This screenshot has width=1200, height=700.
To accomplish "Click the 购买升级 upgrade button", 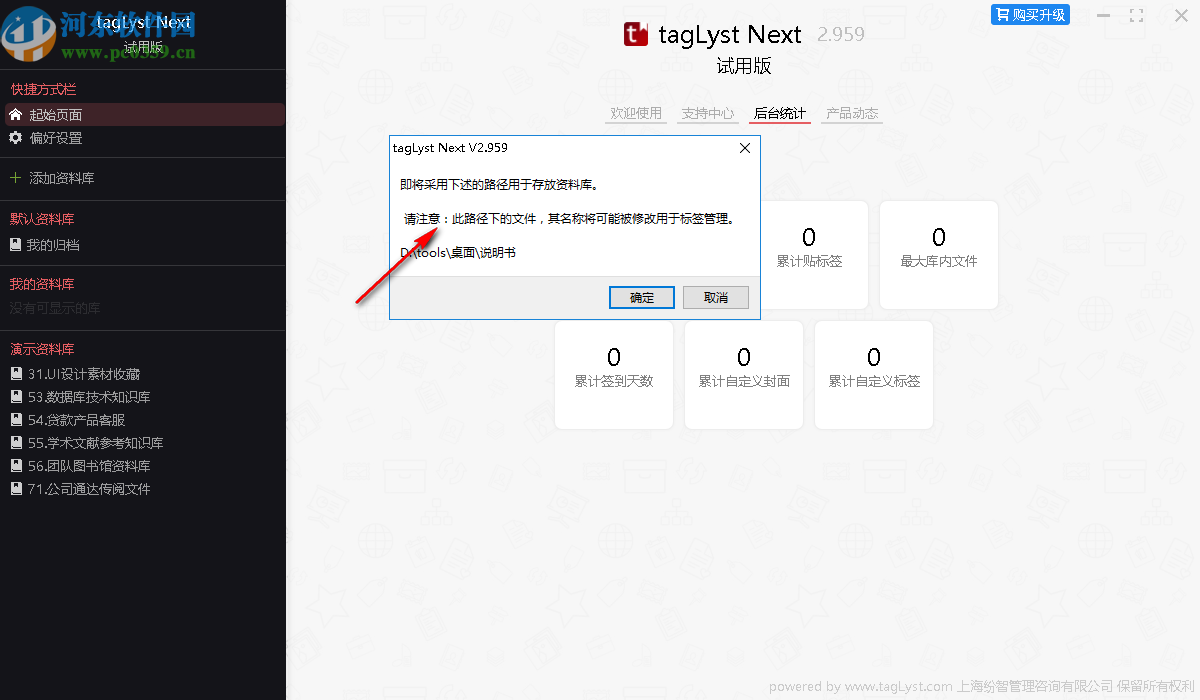I will [1030, 14].
